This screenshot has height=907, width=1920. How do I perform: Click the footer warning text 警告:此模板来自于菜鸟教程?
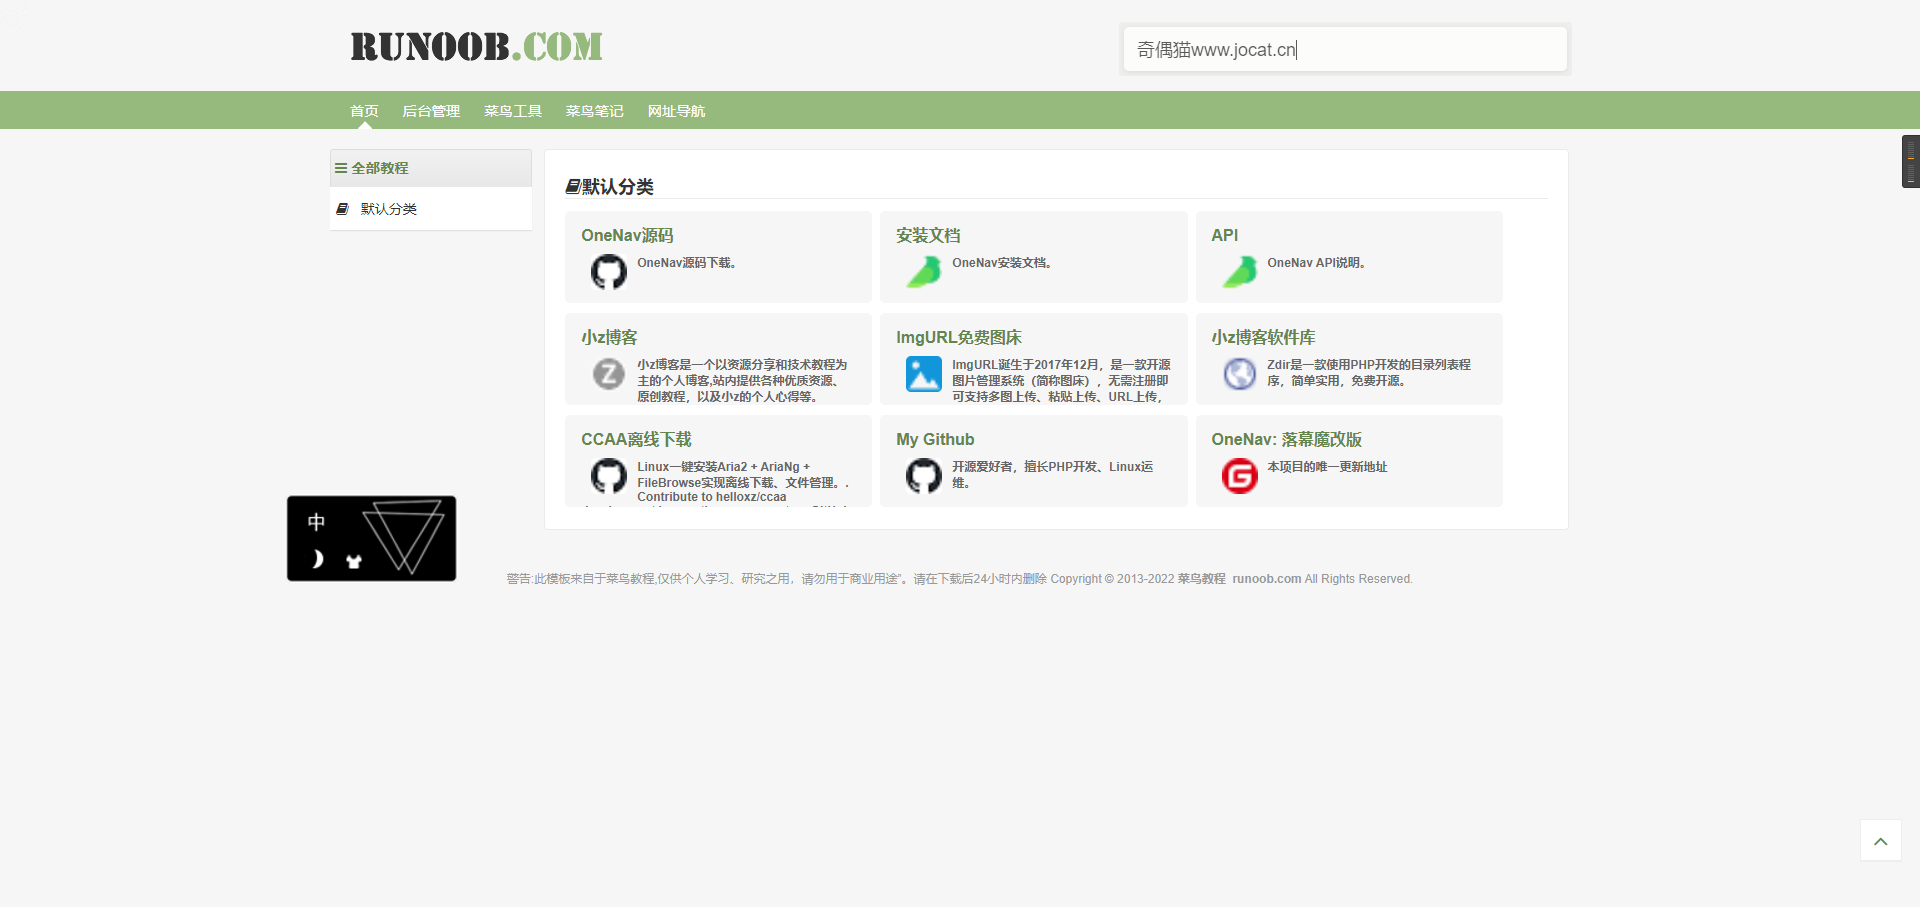(x=580, y=579)
